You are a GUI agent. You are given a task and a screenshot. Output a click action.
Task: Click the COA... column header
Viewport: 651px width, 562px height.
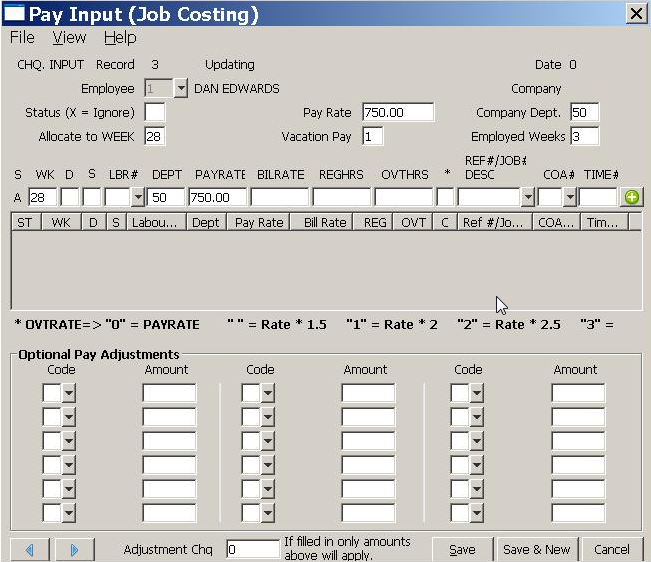click(556, 222)
